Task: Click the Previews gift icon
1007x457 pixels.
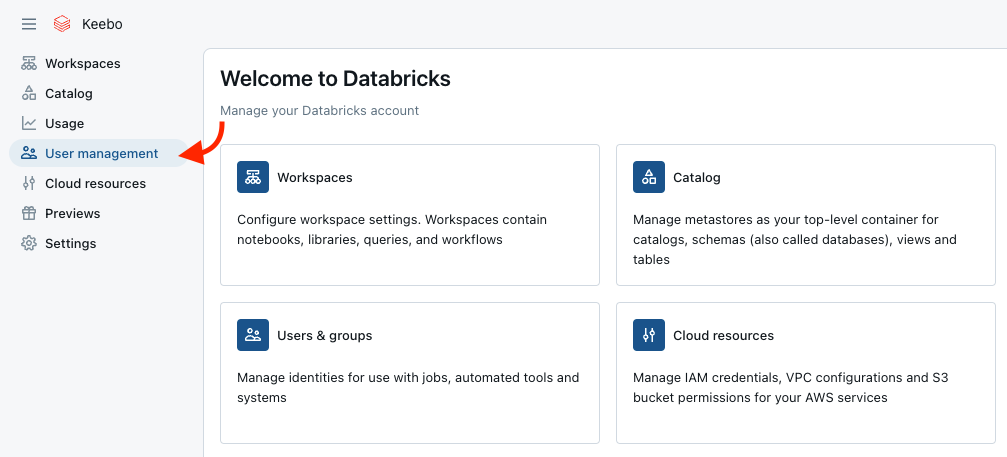Action: coord(29,213)
